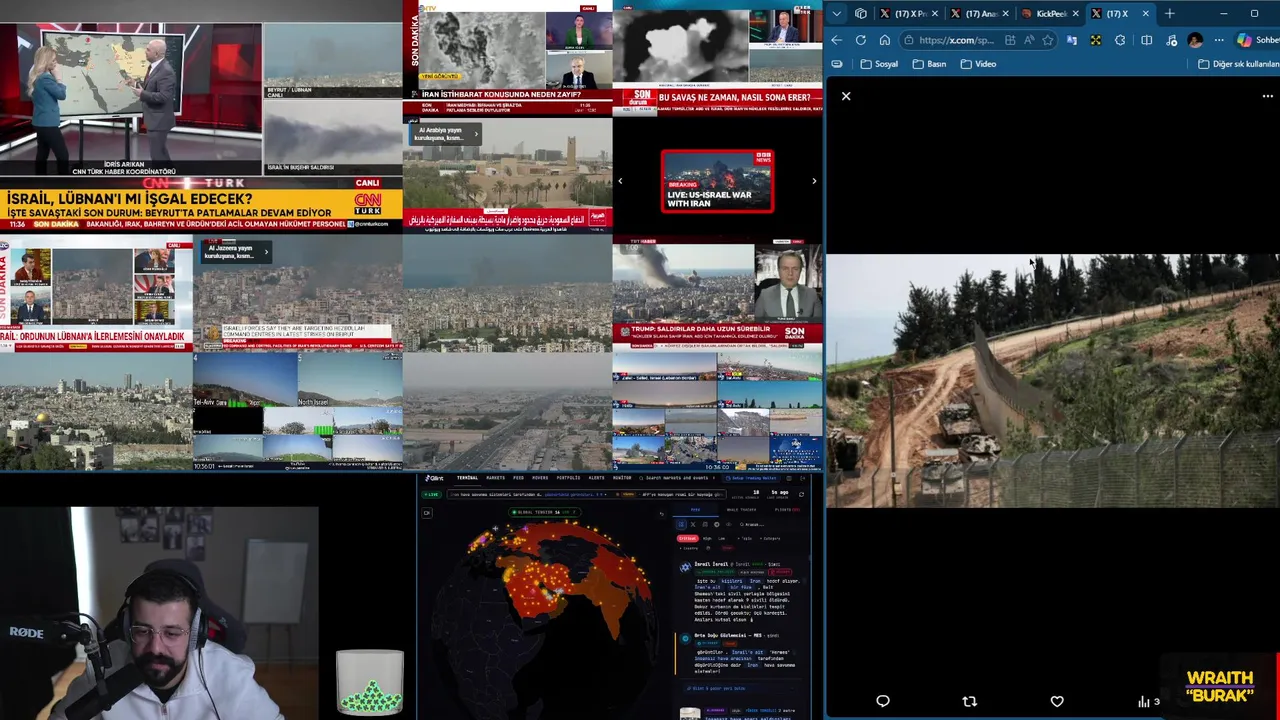Toggle split screen view in browser
Screen dimensions: 1280x720
click(1146, 40)
